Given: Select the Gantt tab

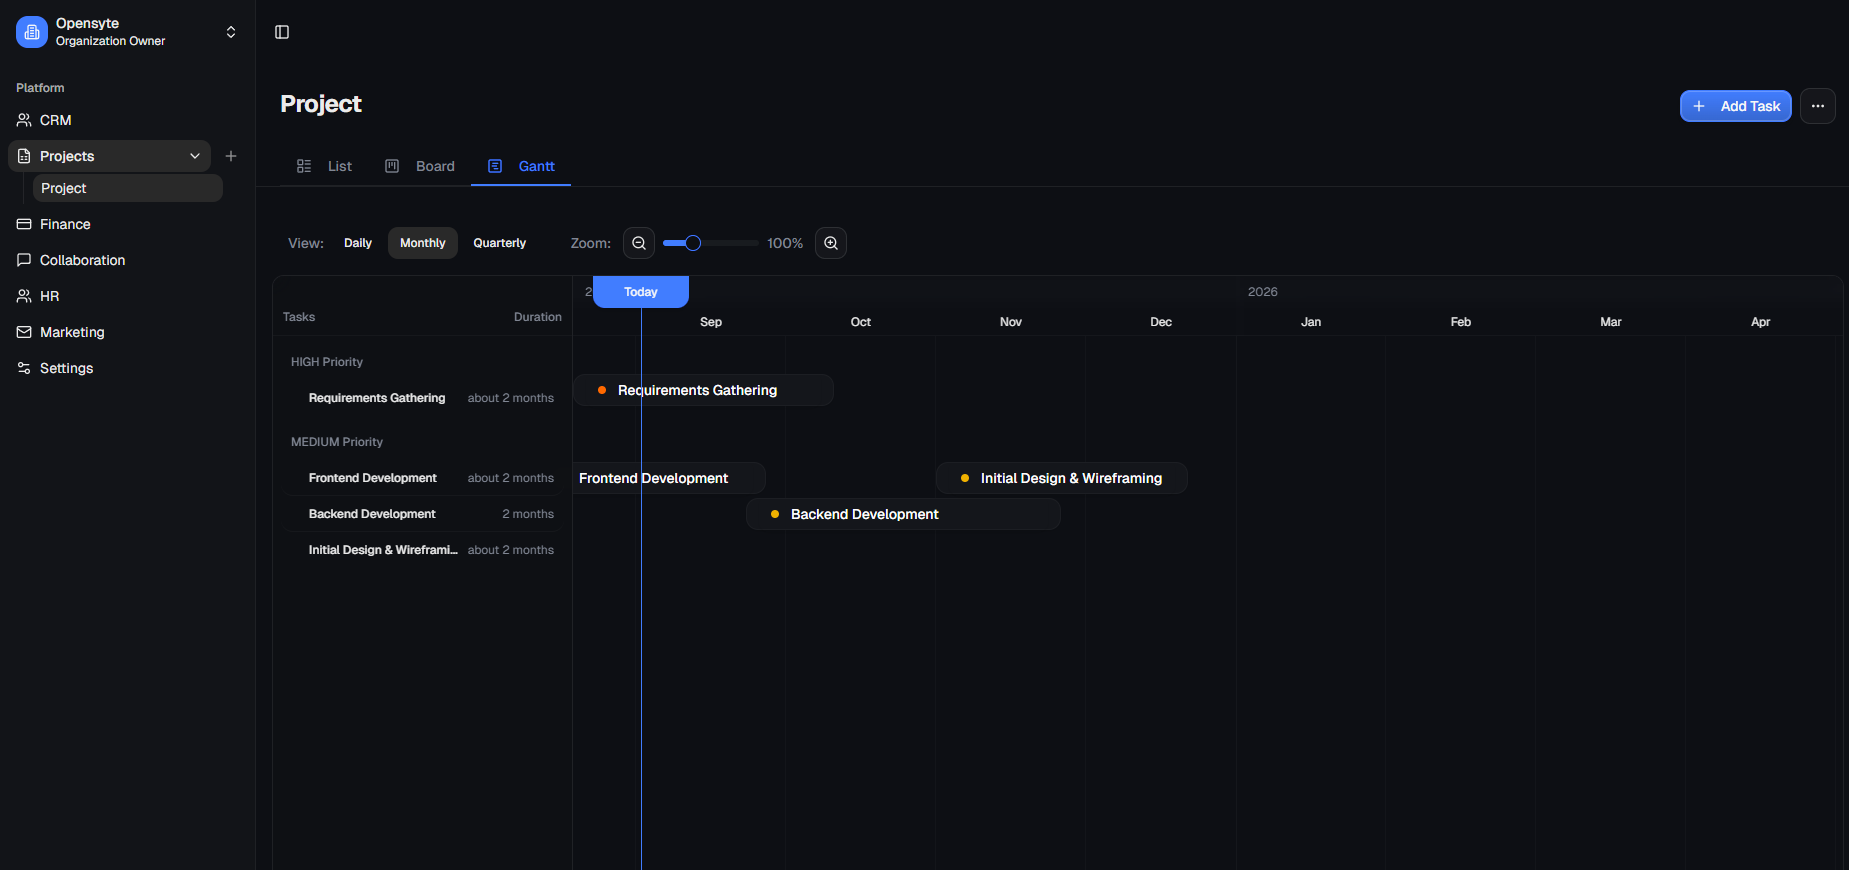Looking at the screenshot, I should (x=521, y=166).
